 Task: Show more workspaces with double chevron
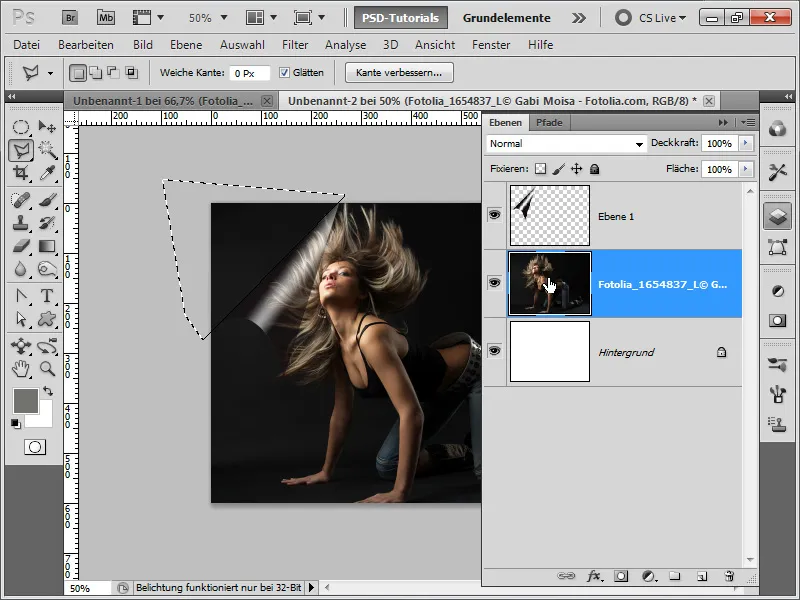579,18
